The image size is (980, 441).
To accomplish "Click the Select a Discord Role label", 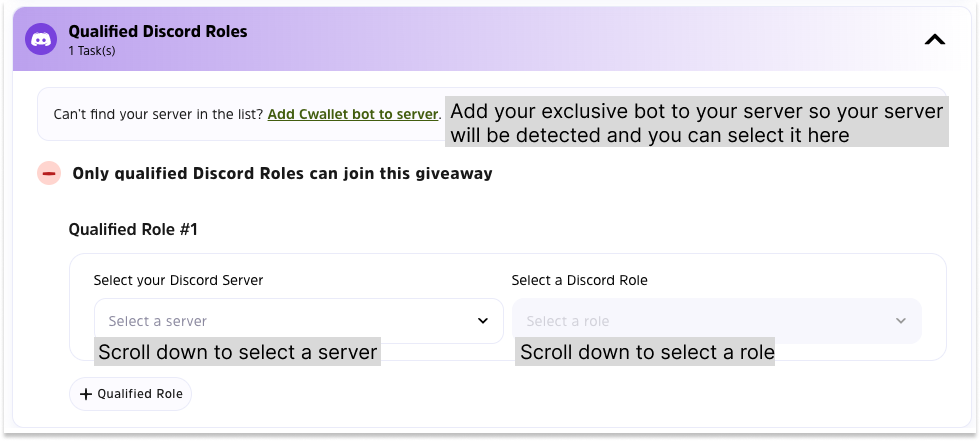I will 579,280.
